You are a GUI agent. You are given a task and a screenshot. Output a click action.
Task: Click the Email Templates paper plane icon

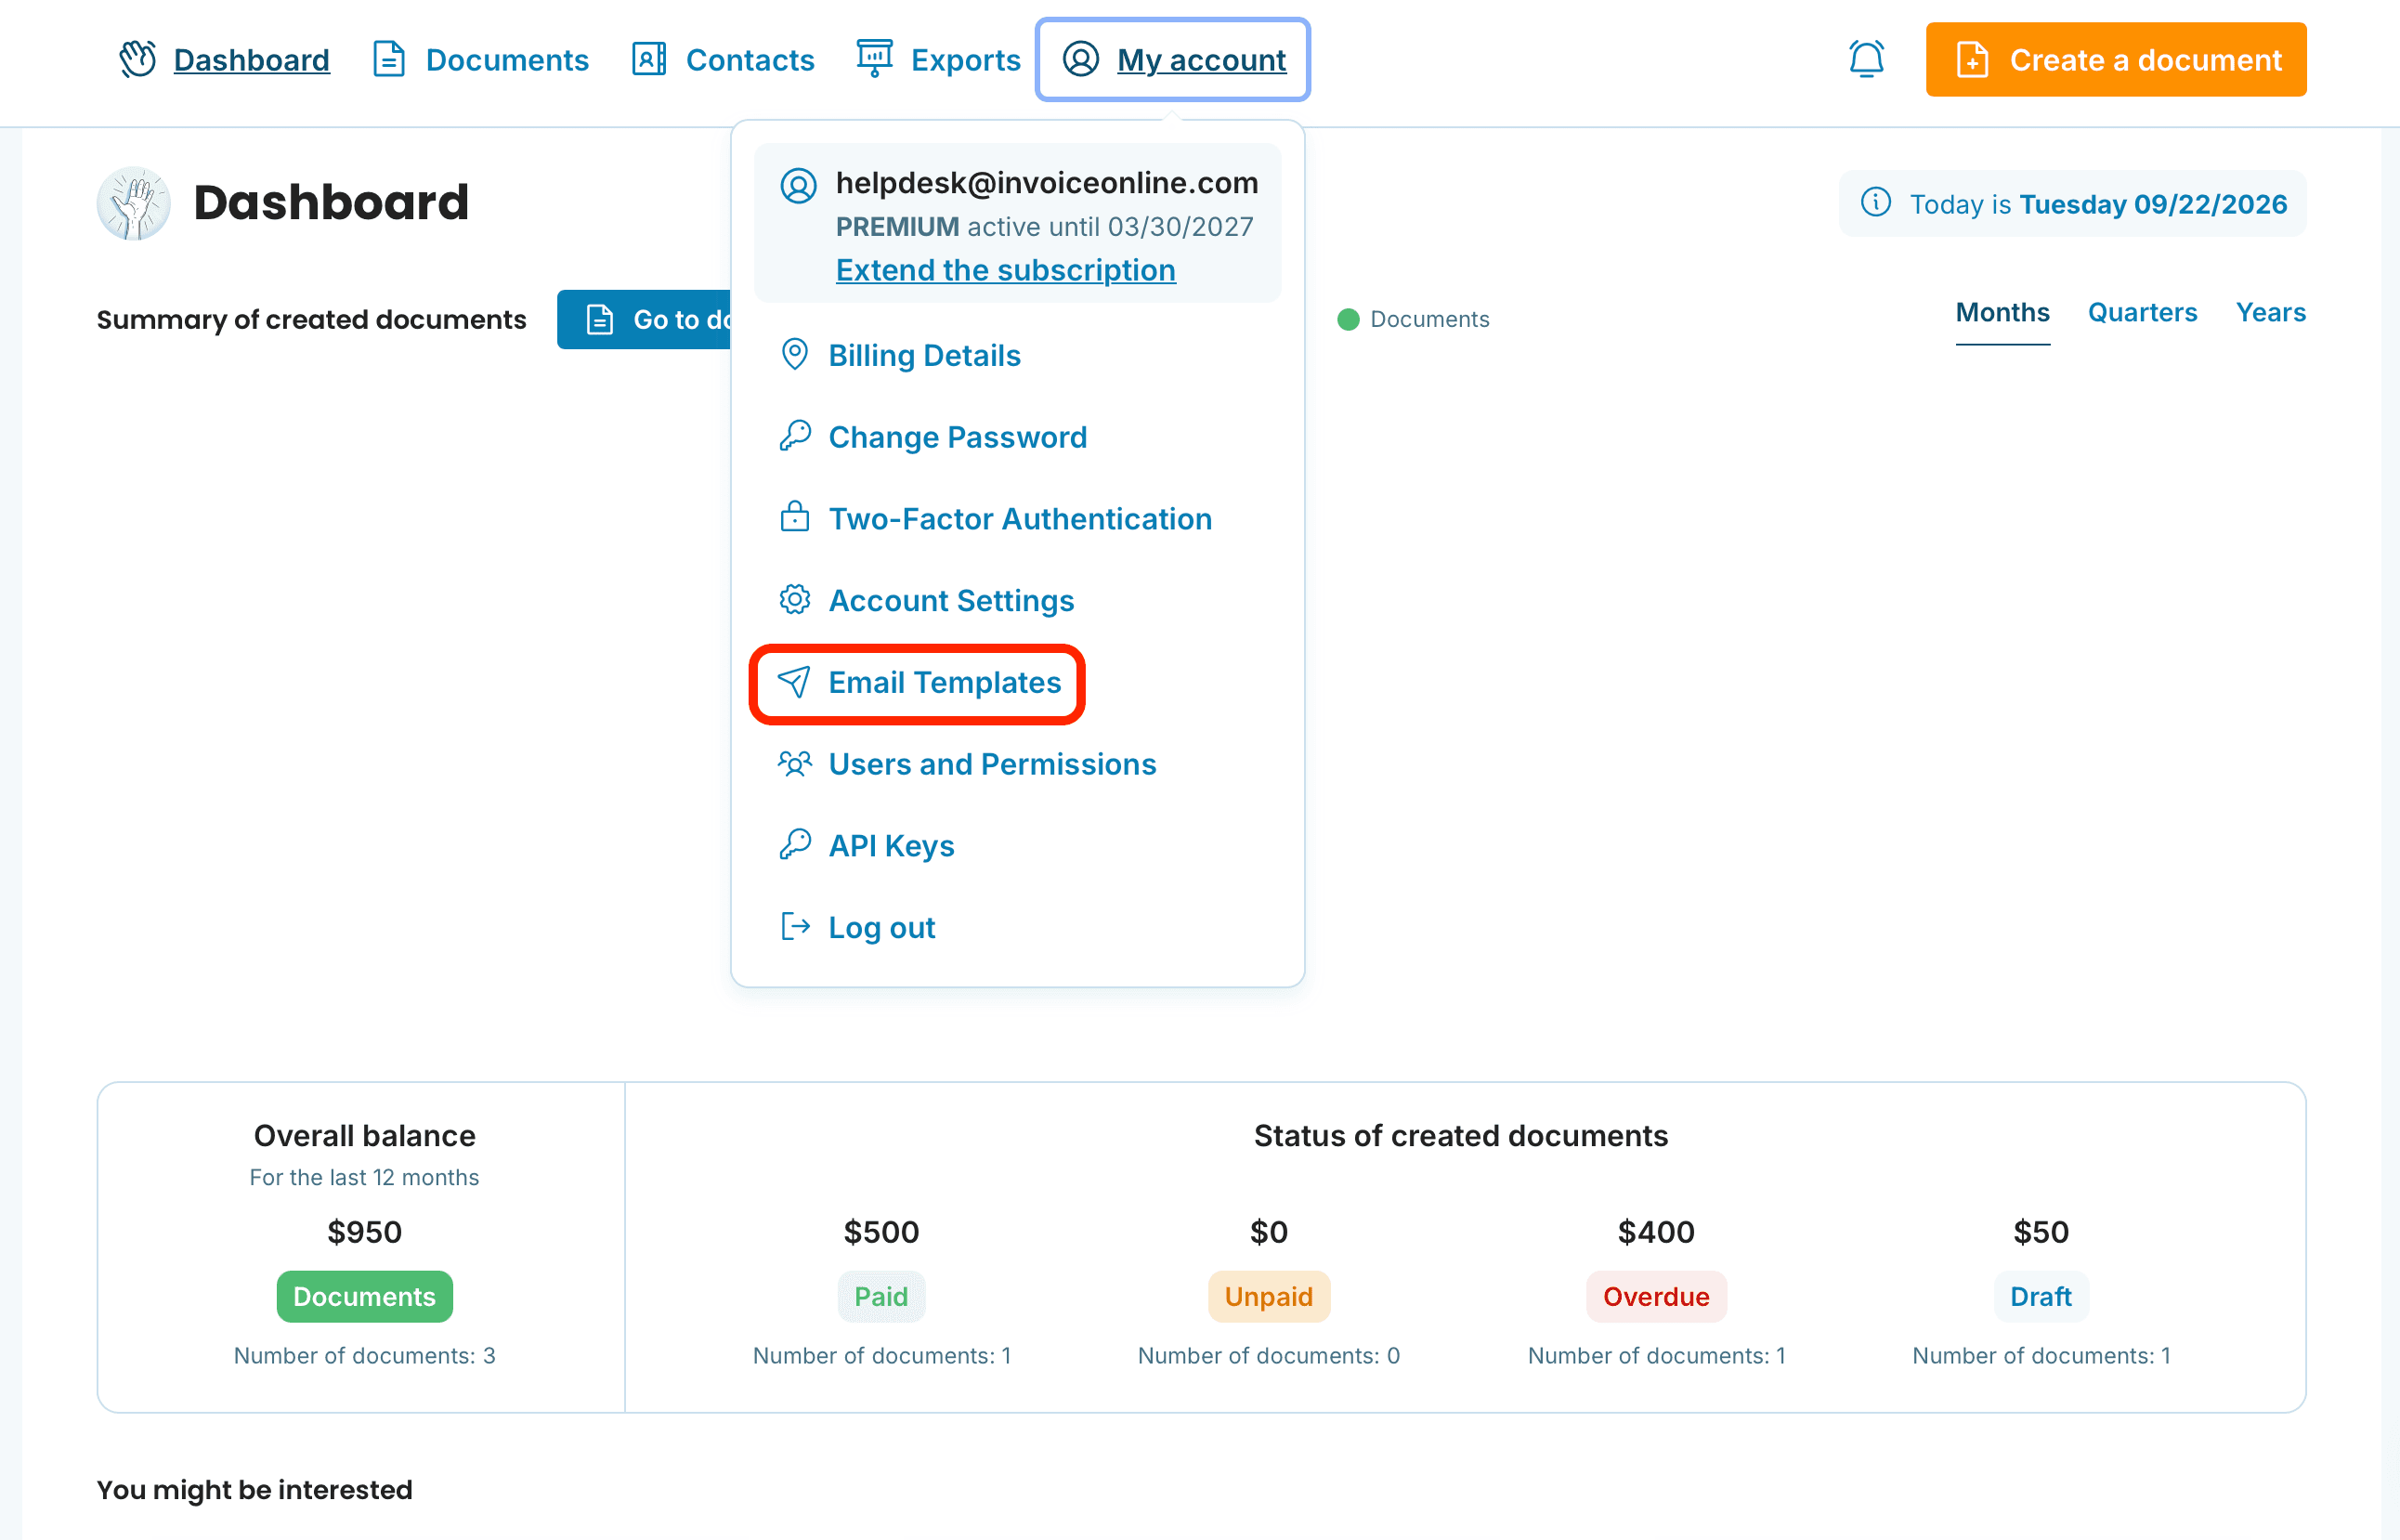[x=795, y=682]
